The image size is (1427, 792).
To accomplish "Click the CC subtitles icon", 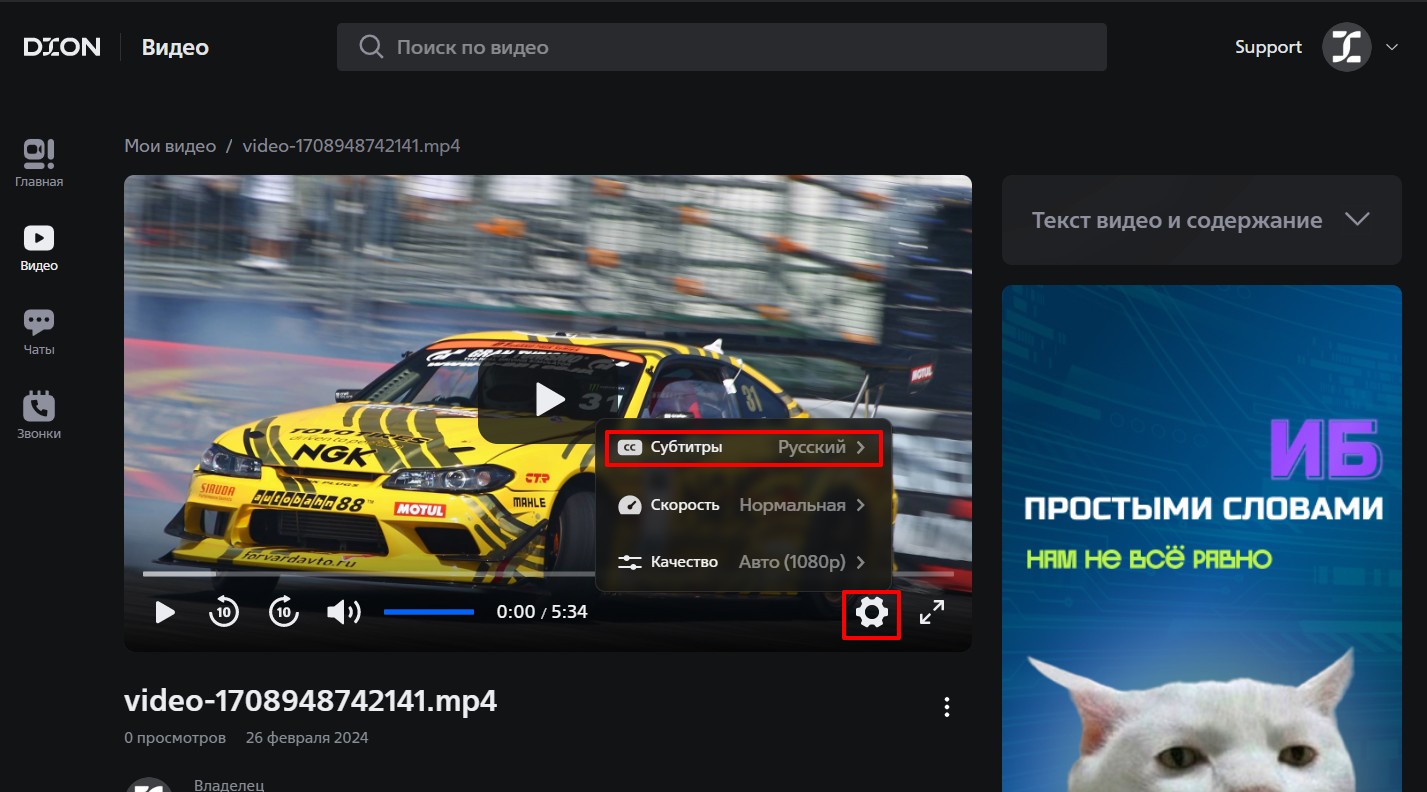I will point(629,447).
